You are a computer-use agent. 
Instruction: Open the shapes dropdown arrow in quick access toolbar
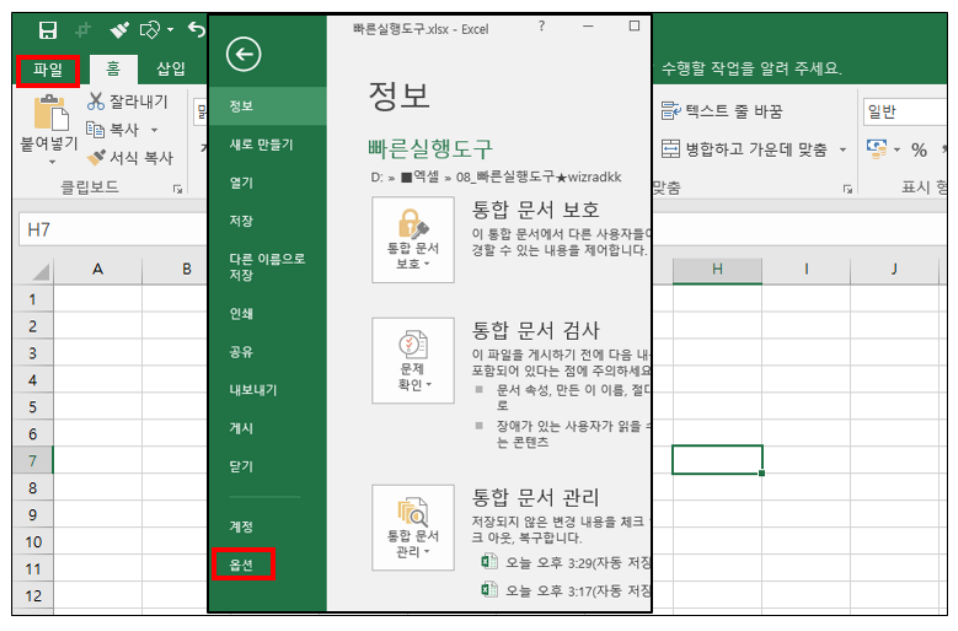[170, 29]
